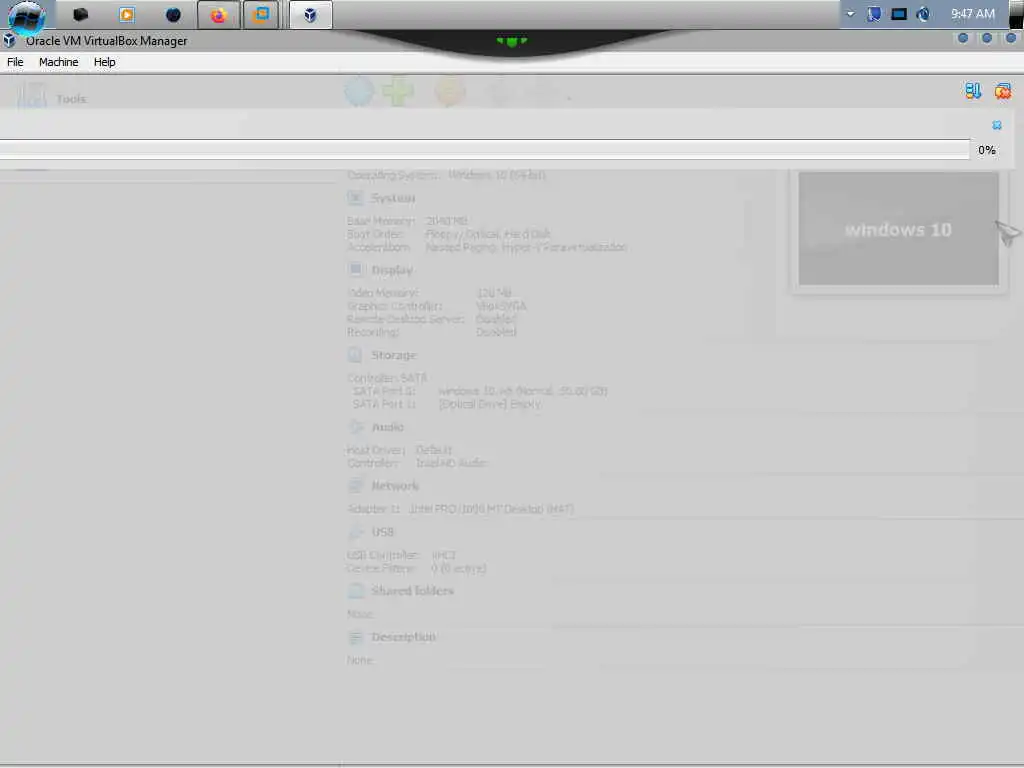Click the Intel HD Audio controller value

coord(451,463)
